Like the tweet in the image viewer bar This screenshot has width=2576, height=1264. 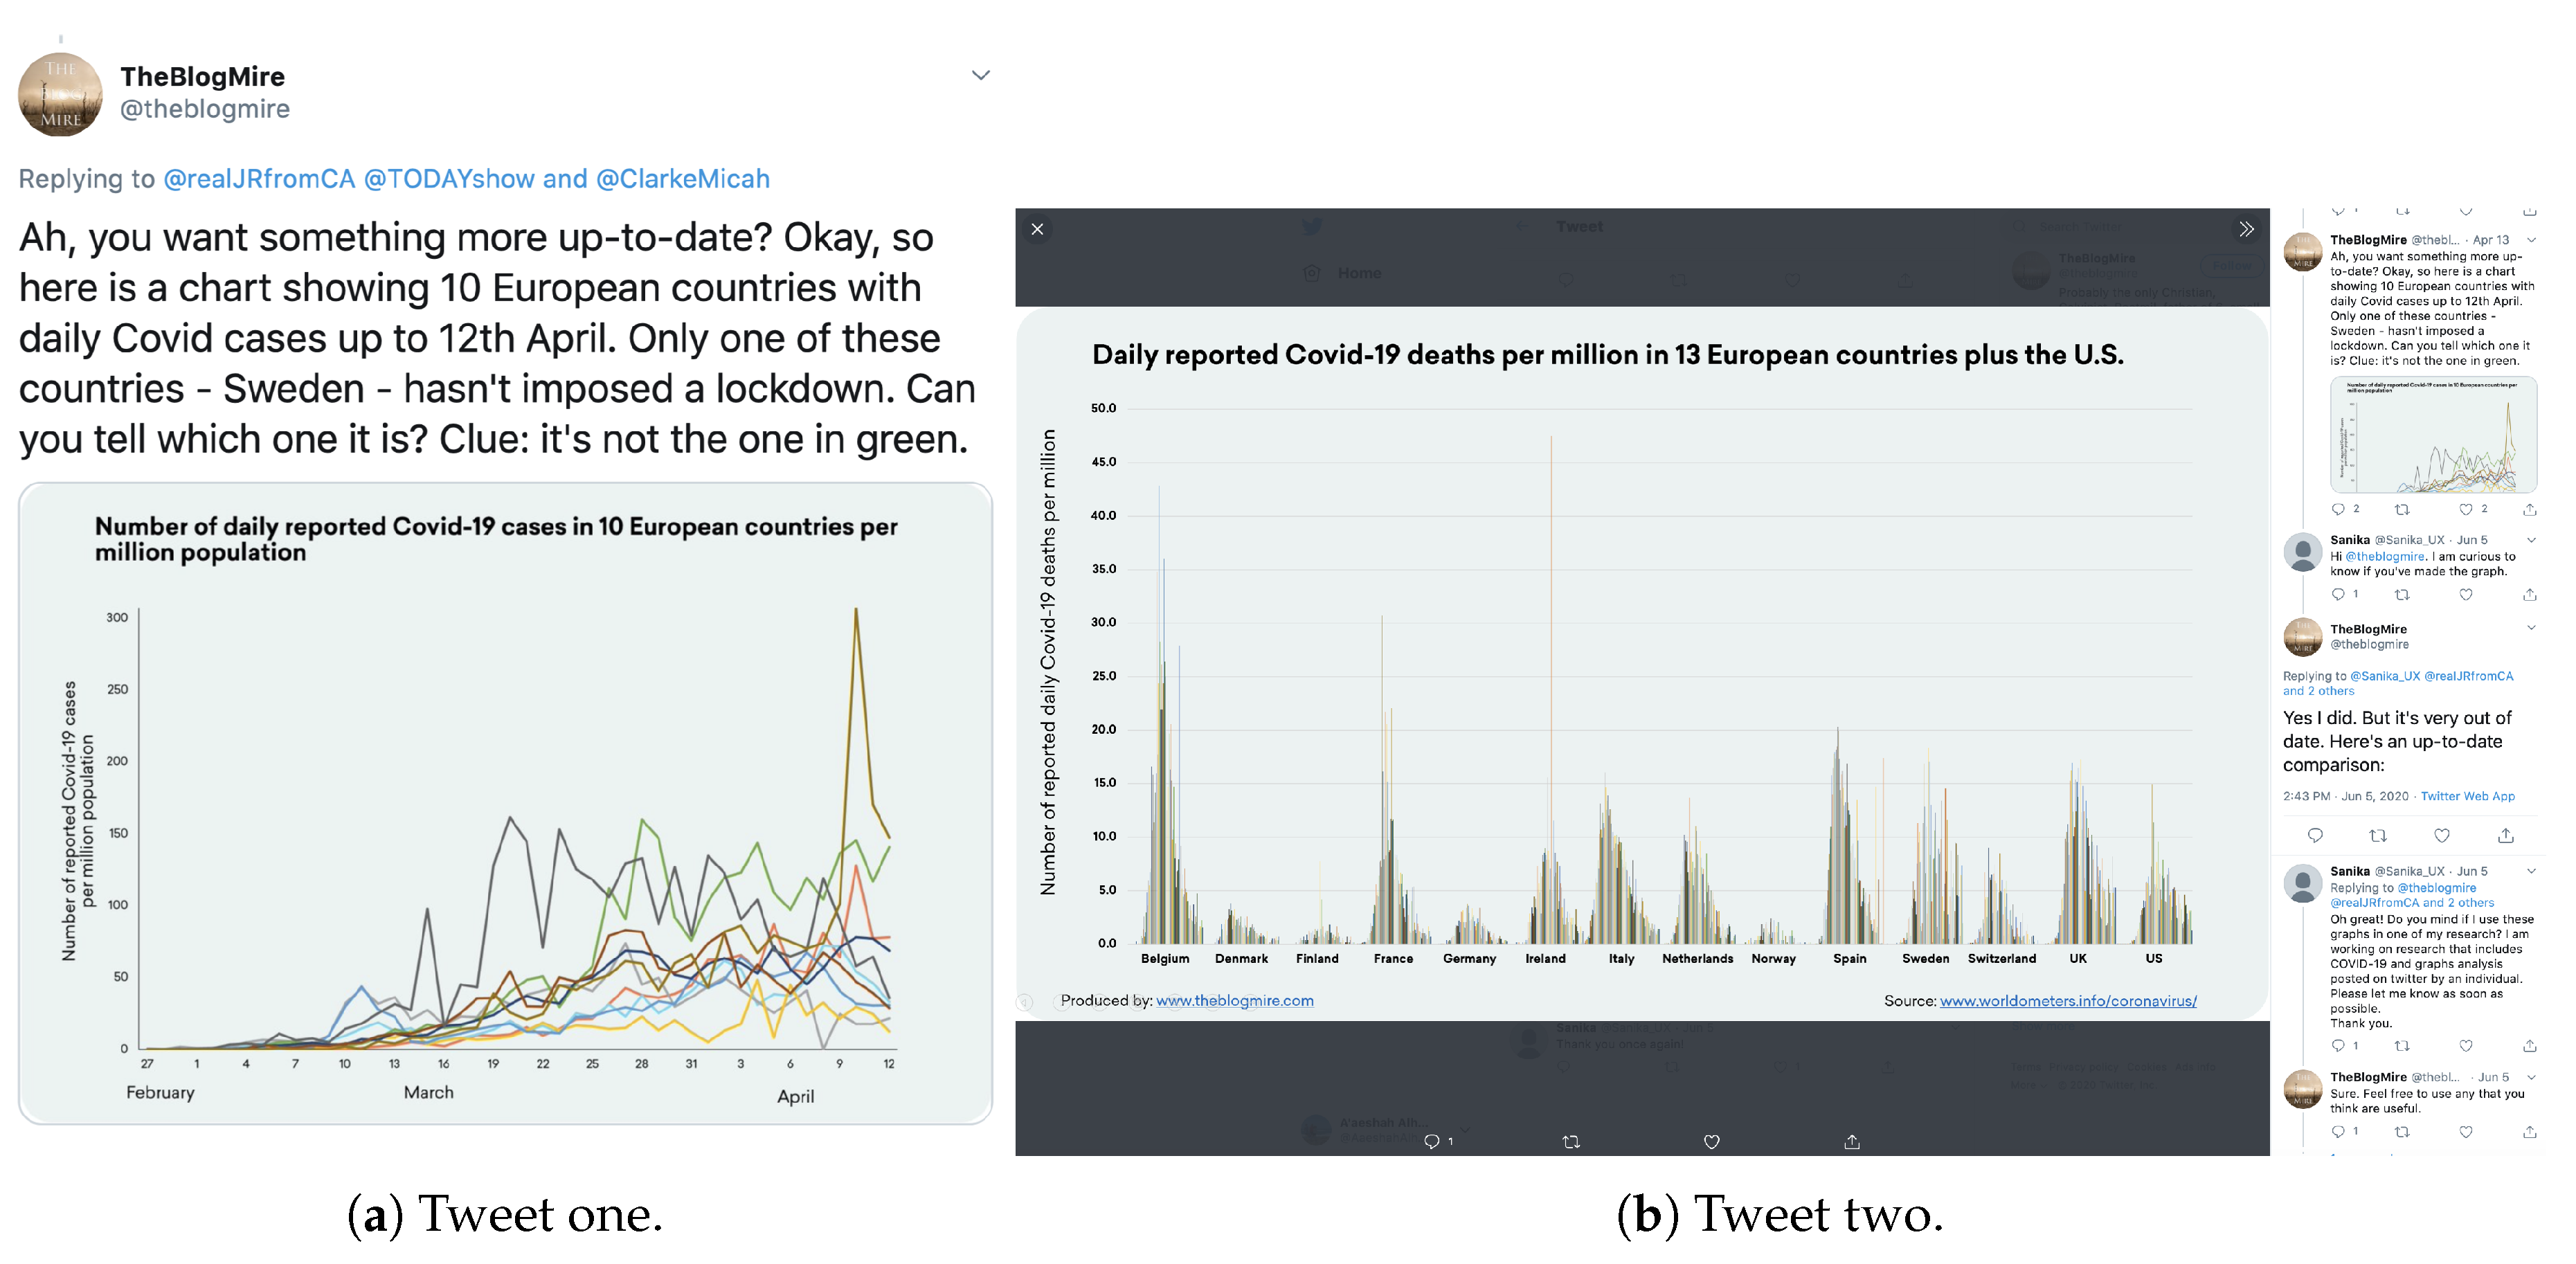1711,1141
